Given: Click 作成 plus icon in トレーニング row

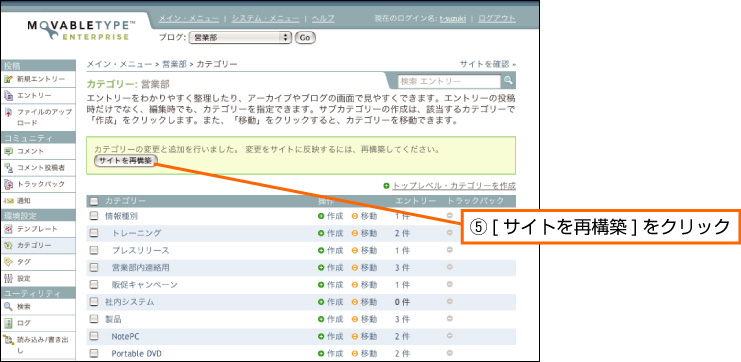Looking at the screenshot, I should (x=321, y=233).
